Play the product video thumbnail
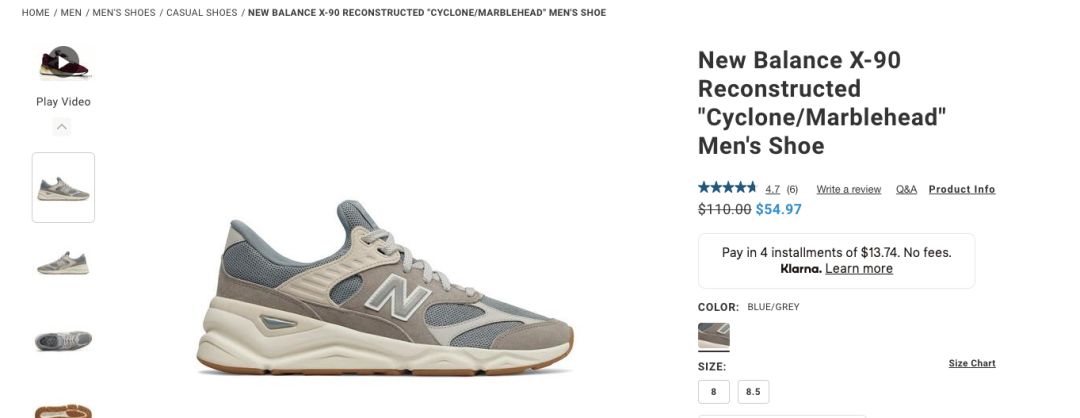This screenshot has height=418, width=1080. pyautogui.click(x=63, y=63)
